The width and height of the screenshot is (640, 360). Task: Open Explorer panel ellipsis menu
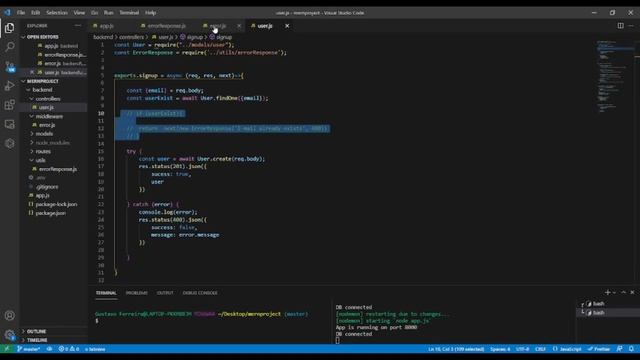[x=78, y=25]
